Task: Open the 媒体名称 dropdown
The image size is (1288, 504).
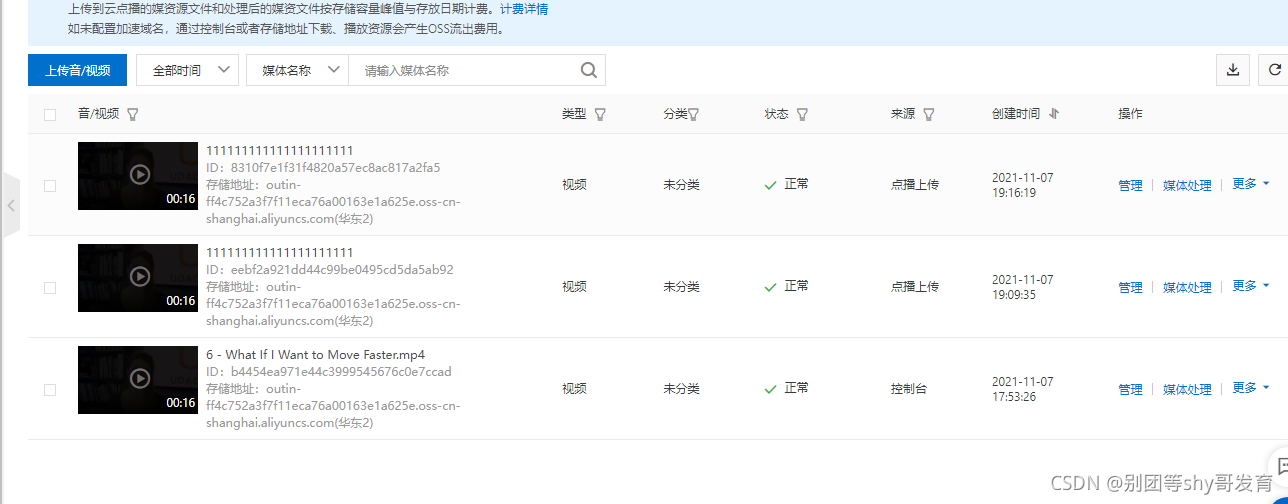Action: pyautogui.click(x=297, y=70)
